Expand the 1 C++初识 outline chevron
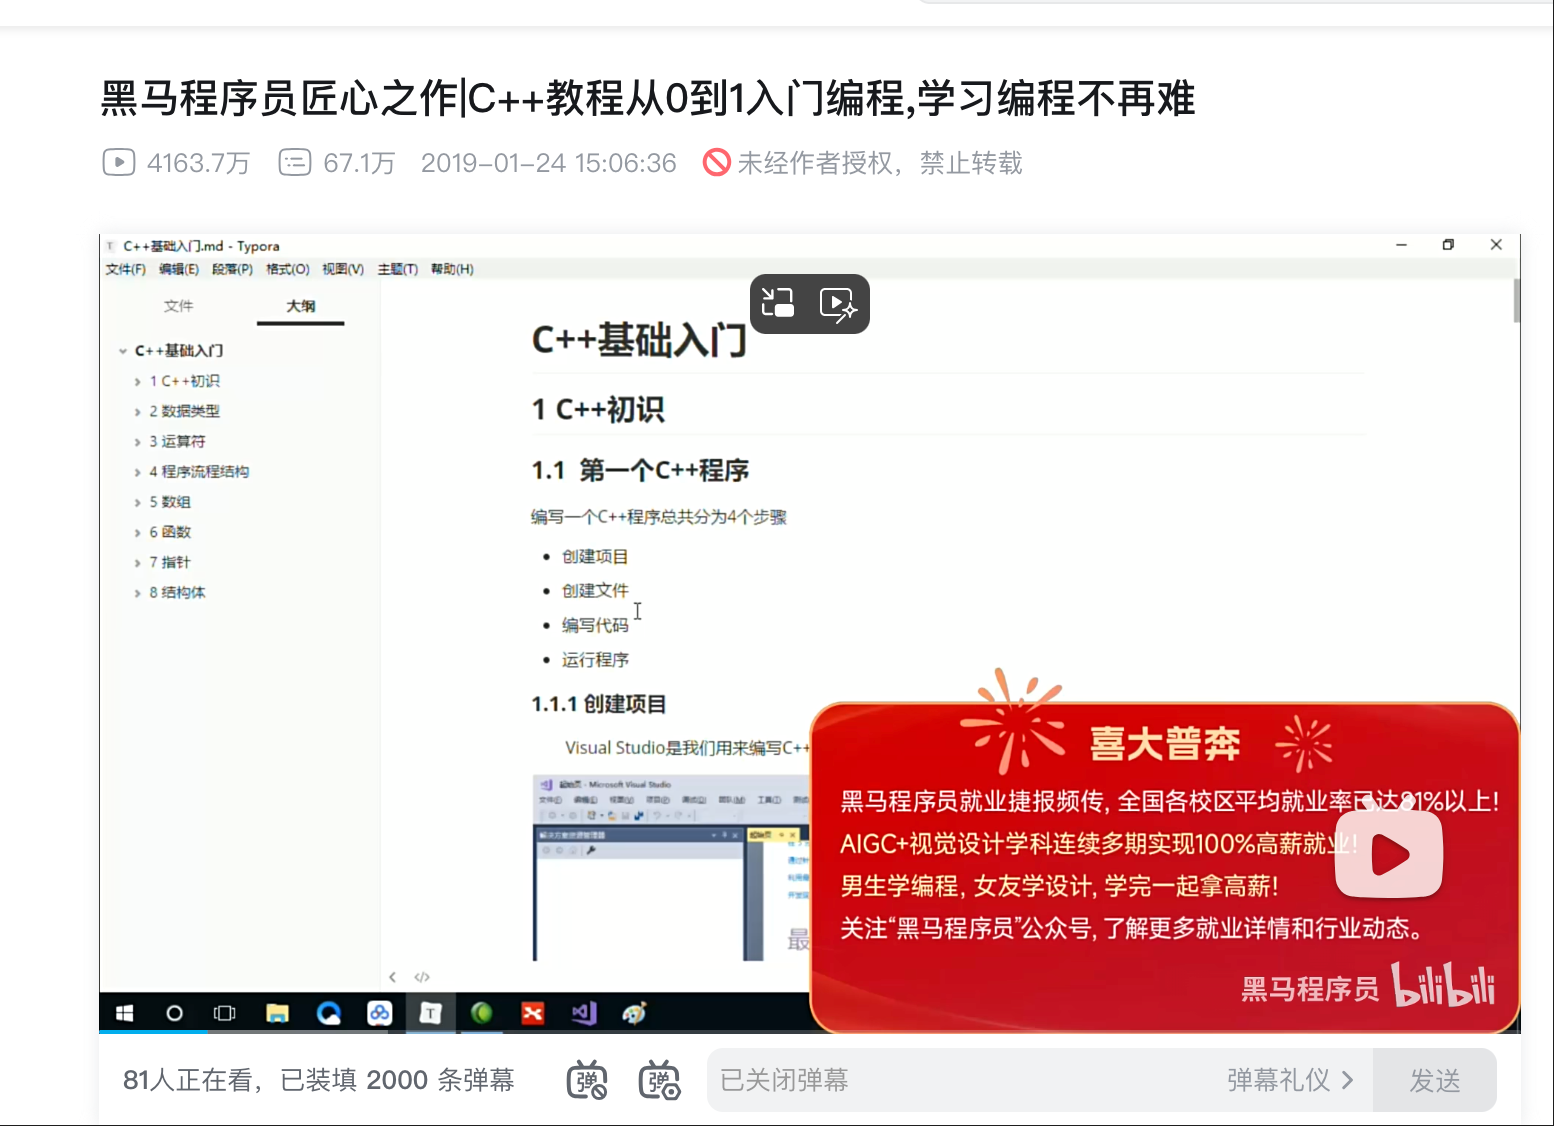This screenshot has width=1554, height=1126. coord(138,382)
